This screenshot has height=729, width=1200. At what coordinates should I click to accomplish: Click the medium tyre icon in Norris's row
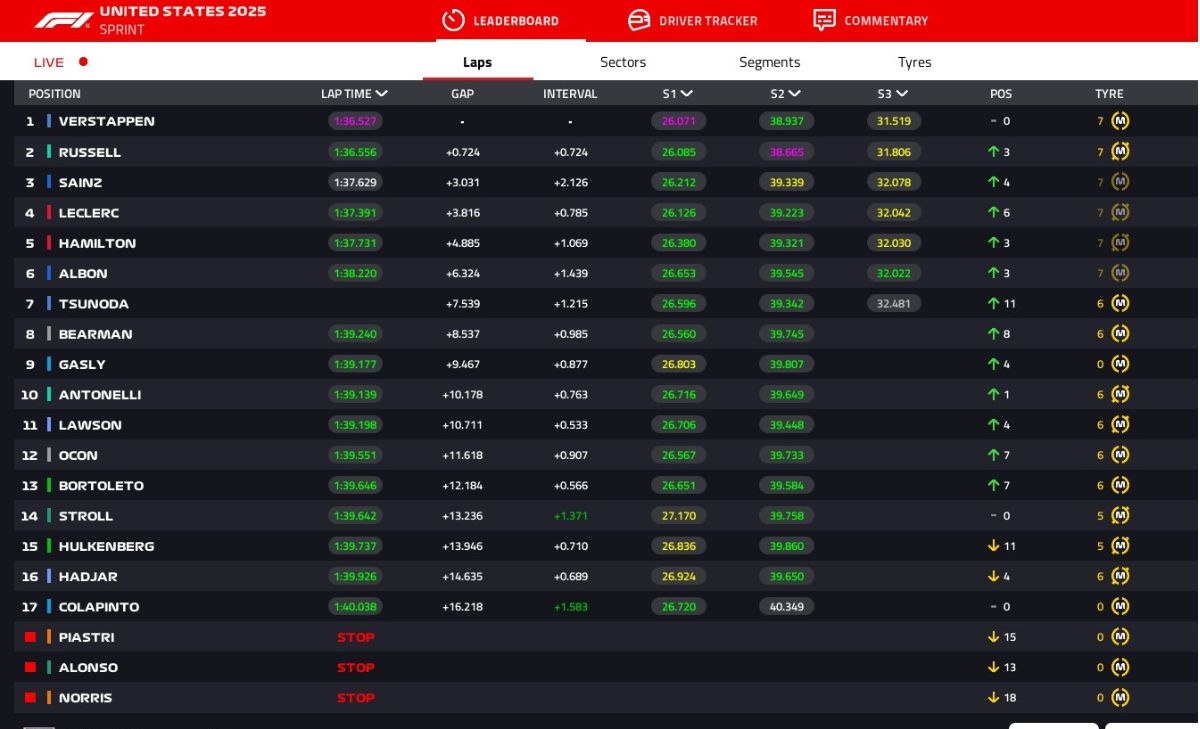pos(1120,698)
